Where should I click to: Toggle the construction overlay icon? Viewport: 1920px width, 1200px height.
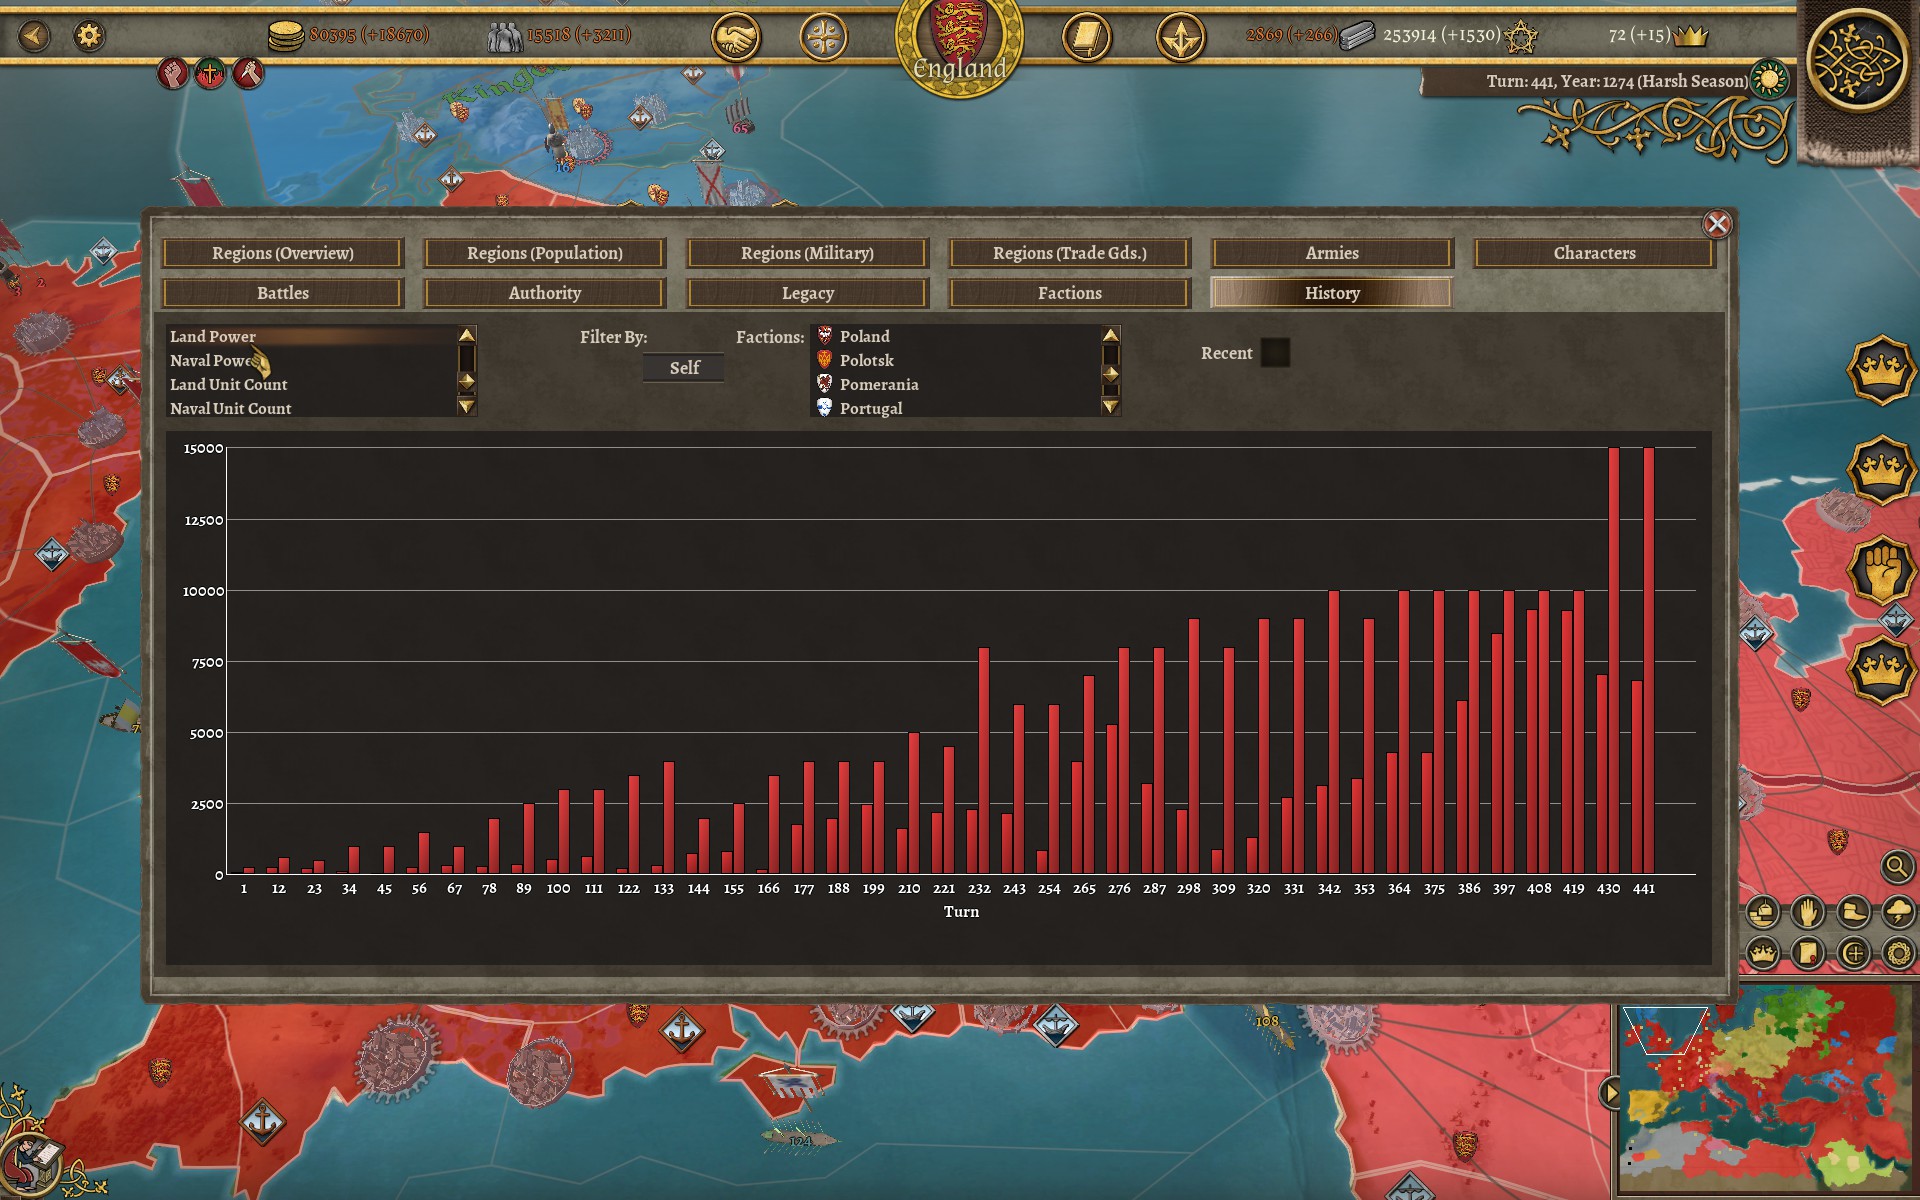[x=1763, y=912]
